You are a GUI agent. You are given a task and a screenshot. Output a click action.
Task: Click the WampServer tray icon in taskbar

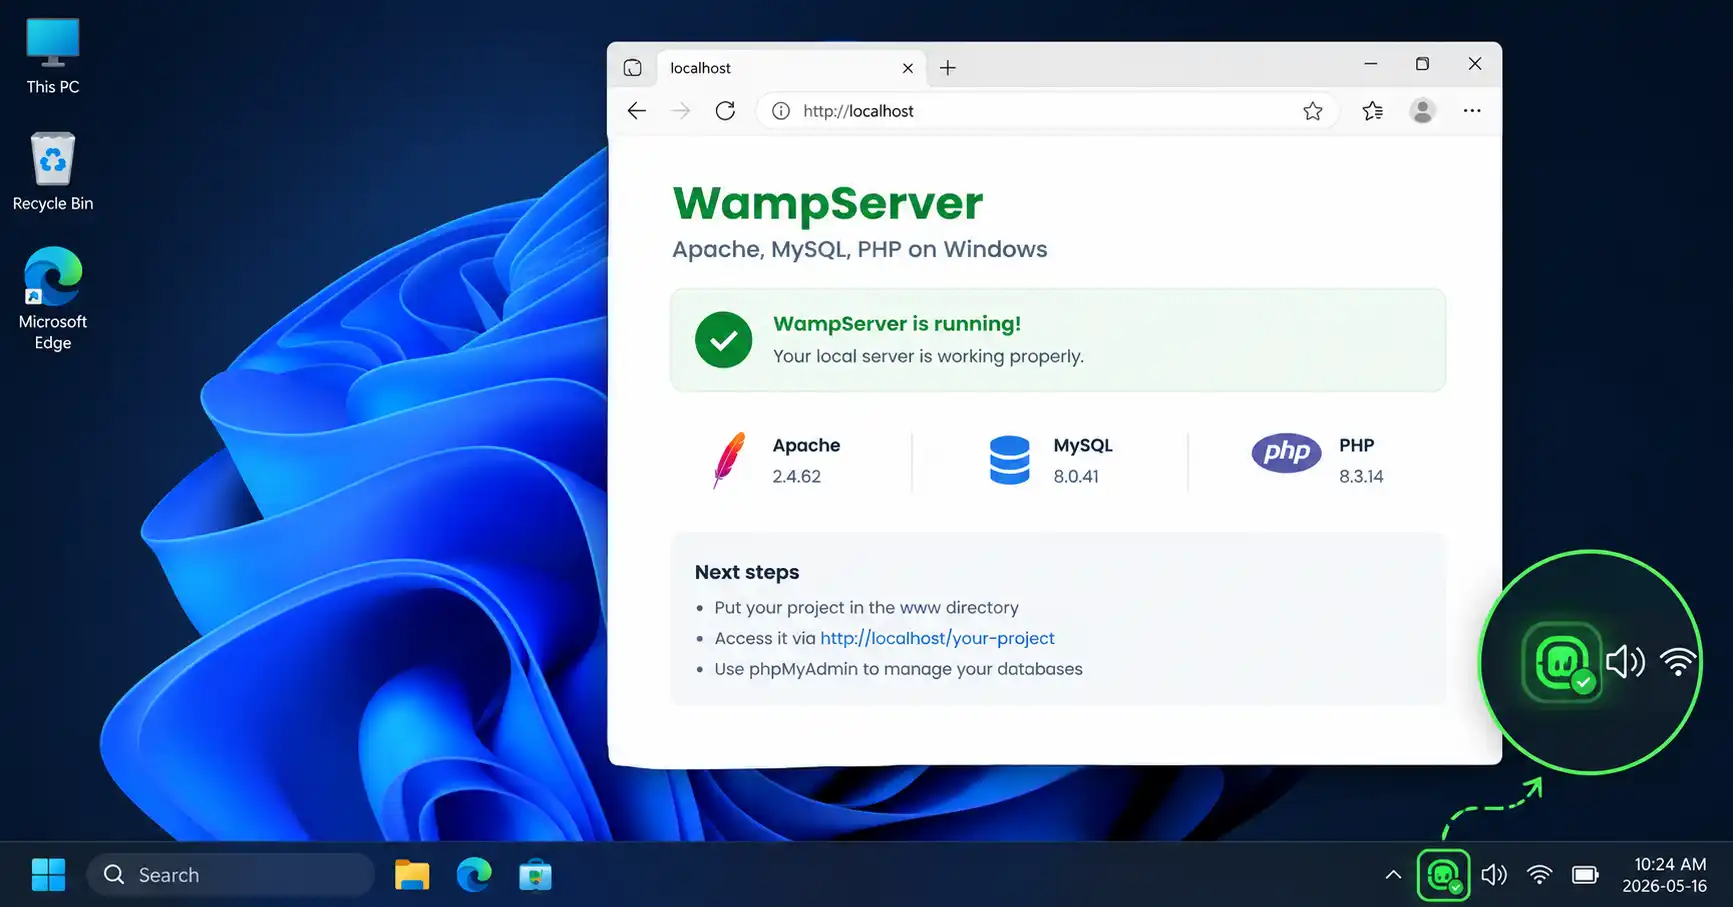pyautogui.click(x=1443, y=875)
